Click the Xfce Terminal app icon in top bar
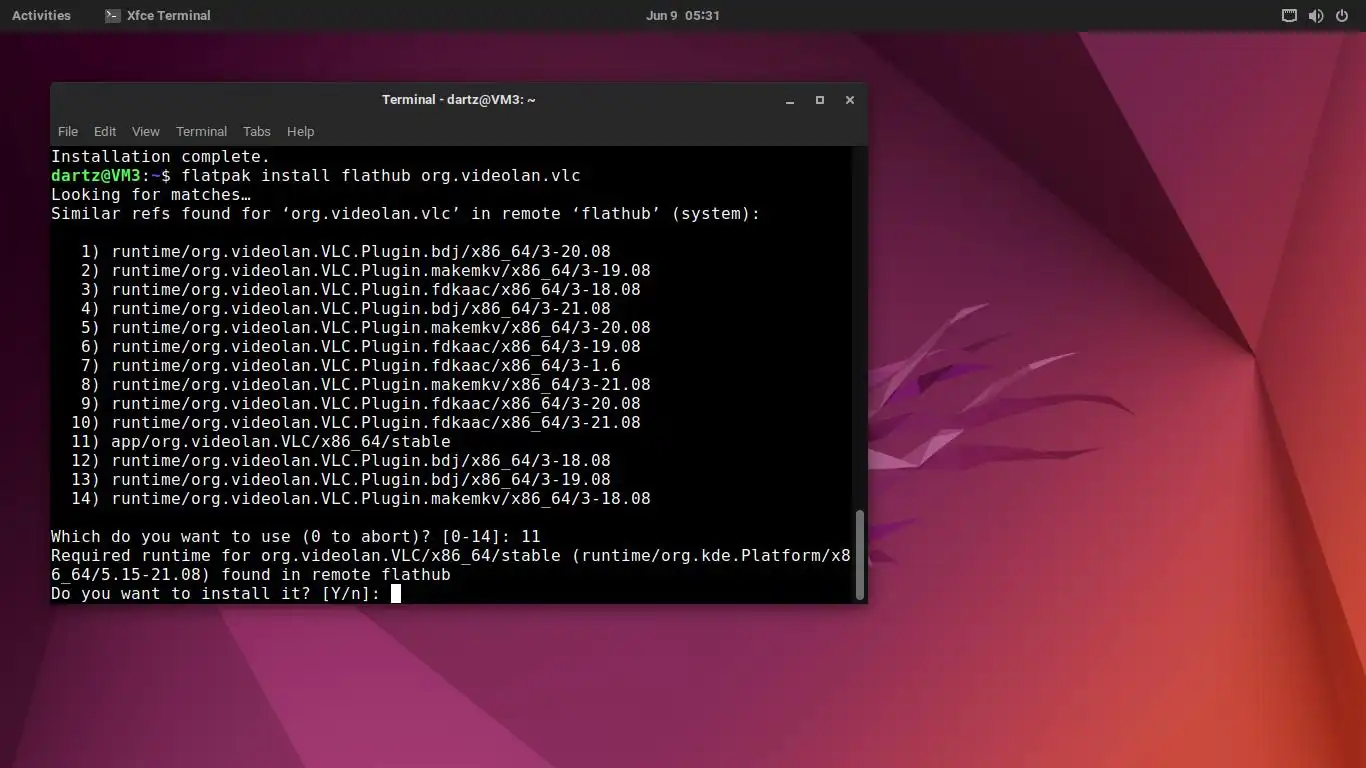This screenshot has height=768, width=1366. [113, 15]
